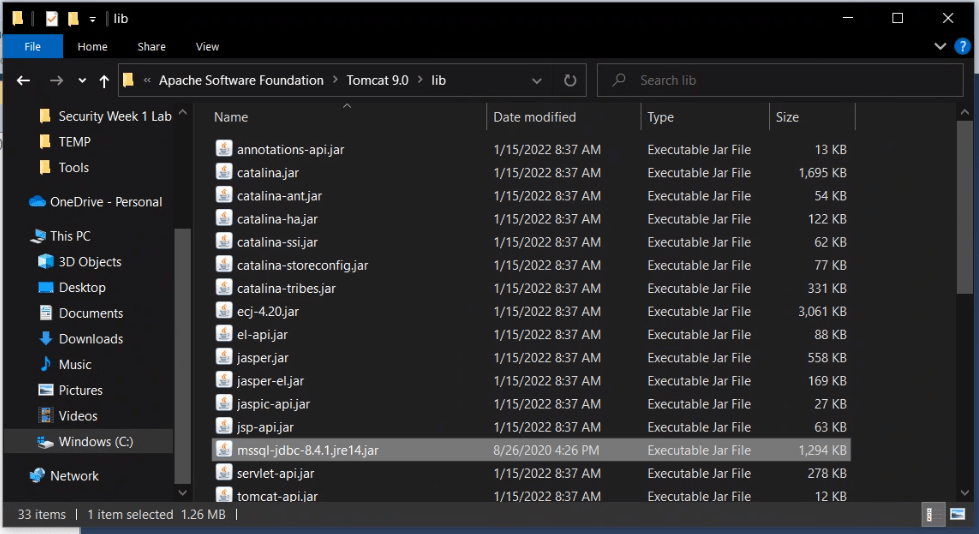Open recent locations dropdown arrow
This screenshot has height=534, width=979.
click(82, 81)
